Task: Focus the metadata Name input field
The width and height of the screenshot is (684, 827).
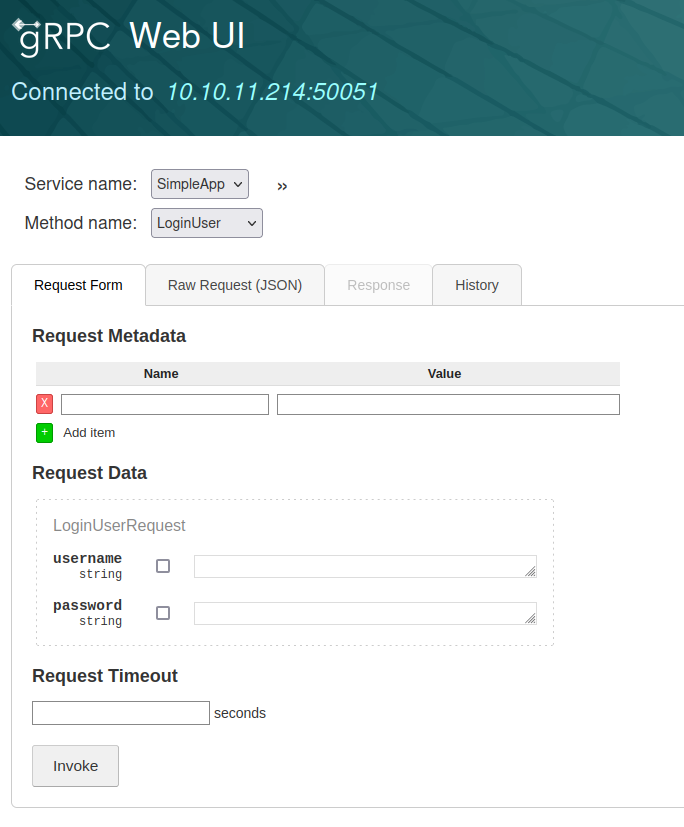Action: (165, 405)
